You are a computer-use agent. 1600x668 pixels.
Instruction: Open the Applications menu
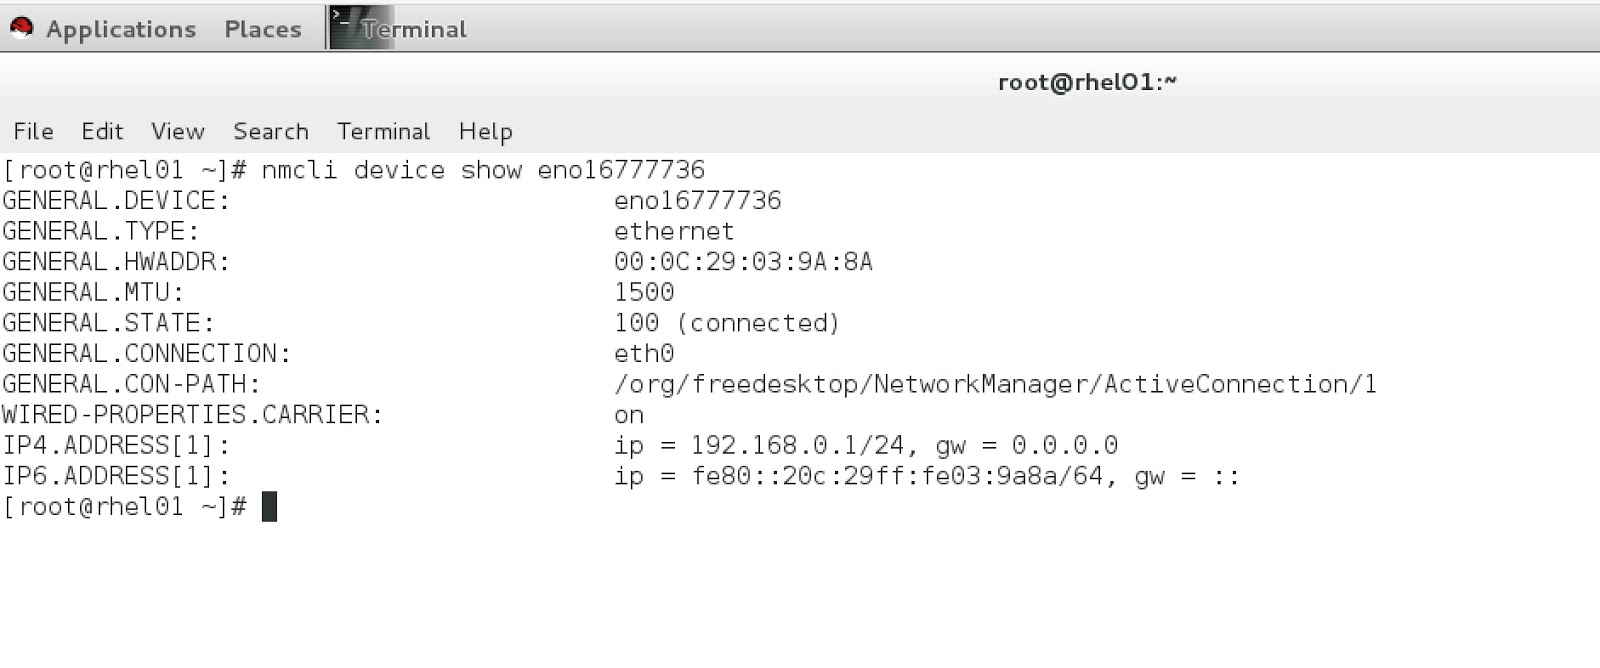119,29
